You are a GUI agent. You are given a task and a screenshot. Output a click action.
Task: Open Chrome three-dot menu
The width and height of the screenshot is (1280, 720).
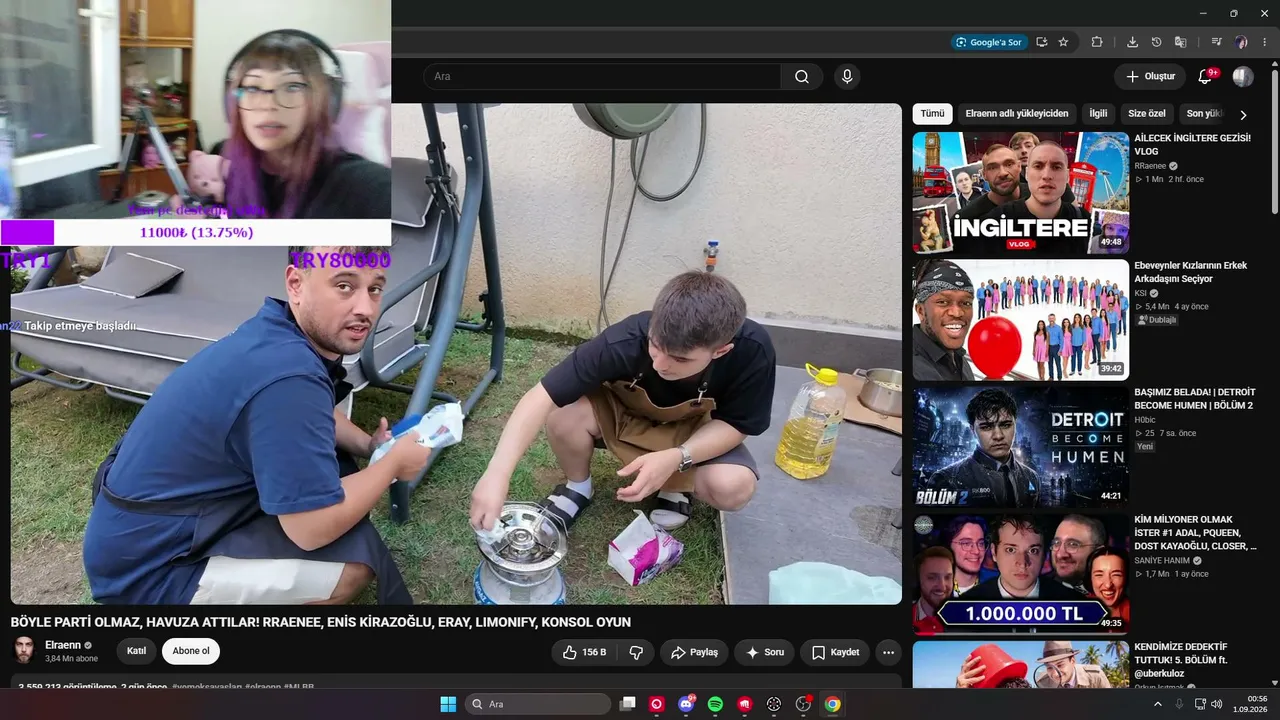click(1265, 42)
